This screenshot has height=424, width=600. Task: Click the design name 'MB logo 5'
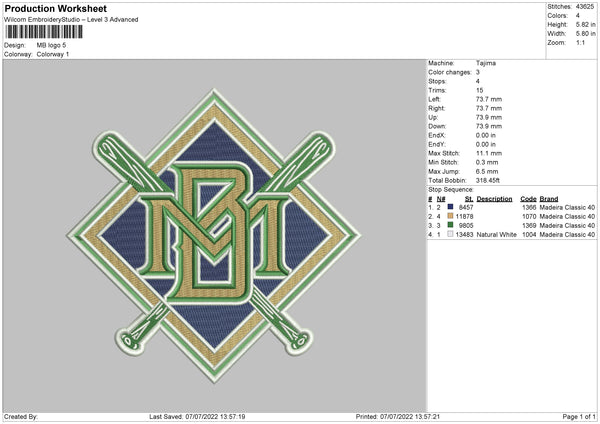[51, 45]
